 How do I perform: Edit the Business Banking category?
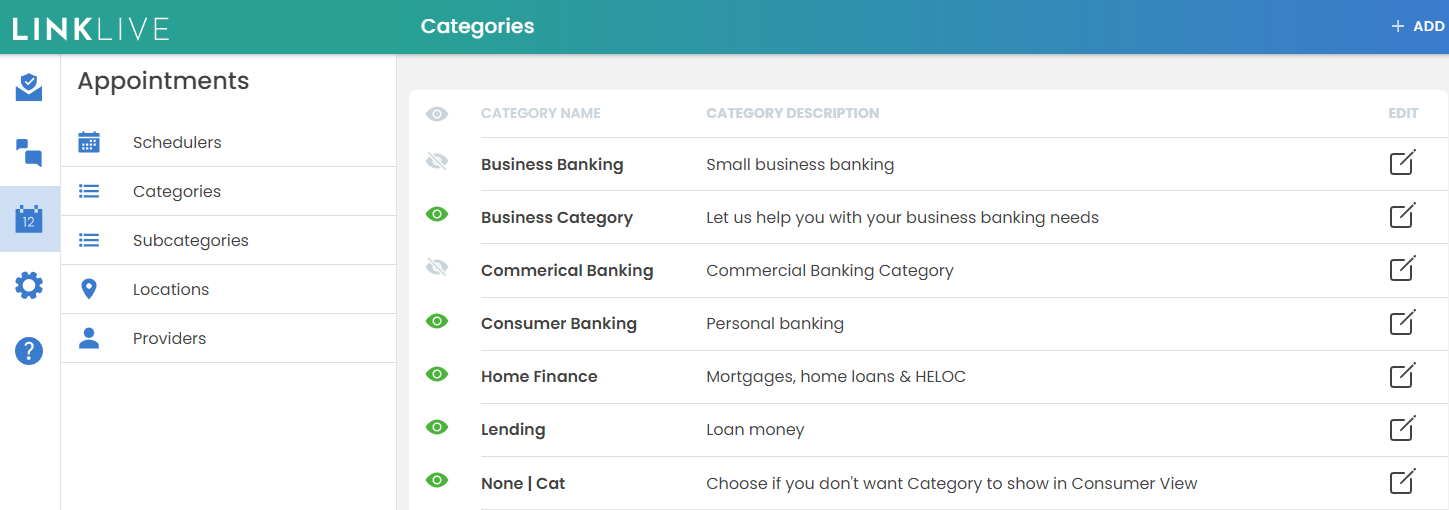pyautogui.click(x=1403, y=163)
